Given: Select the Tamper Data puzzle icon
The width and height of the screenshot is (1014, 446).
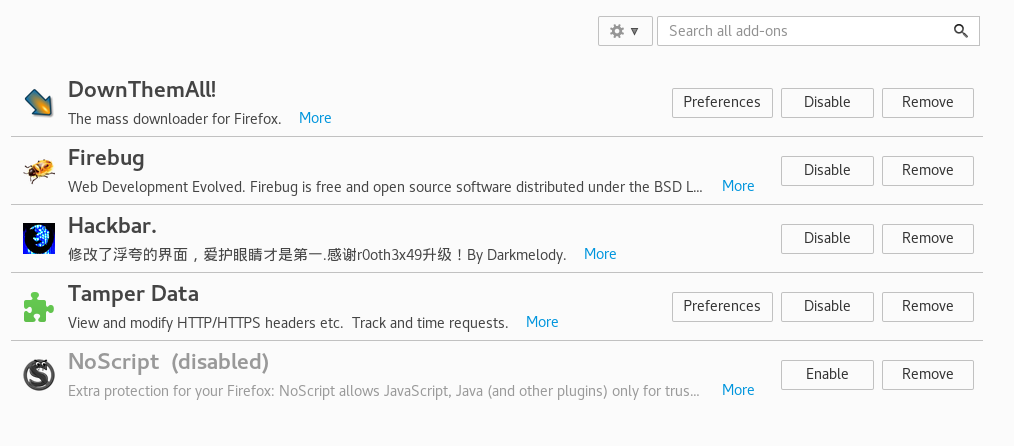Looking at the screenshot, I should coord(39,306).
